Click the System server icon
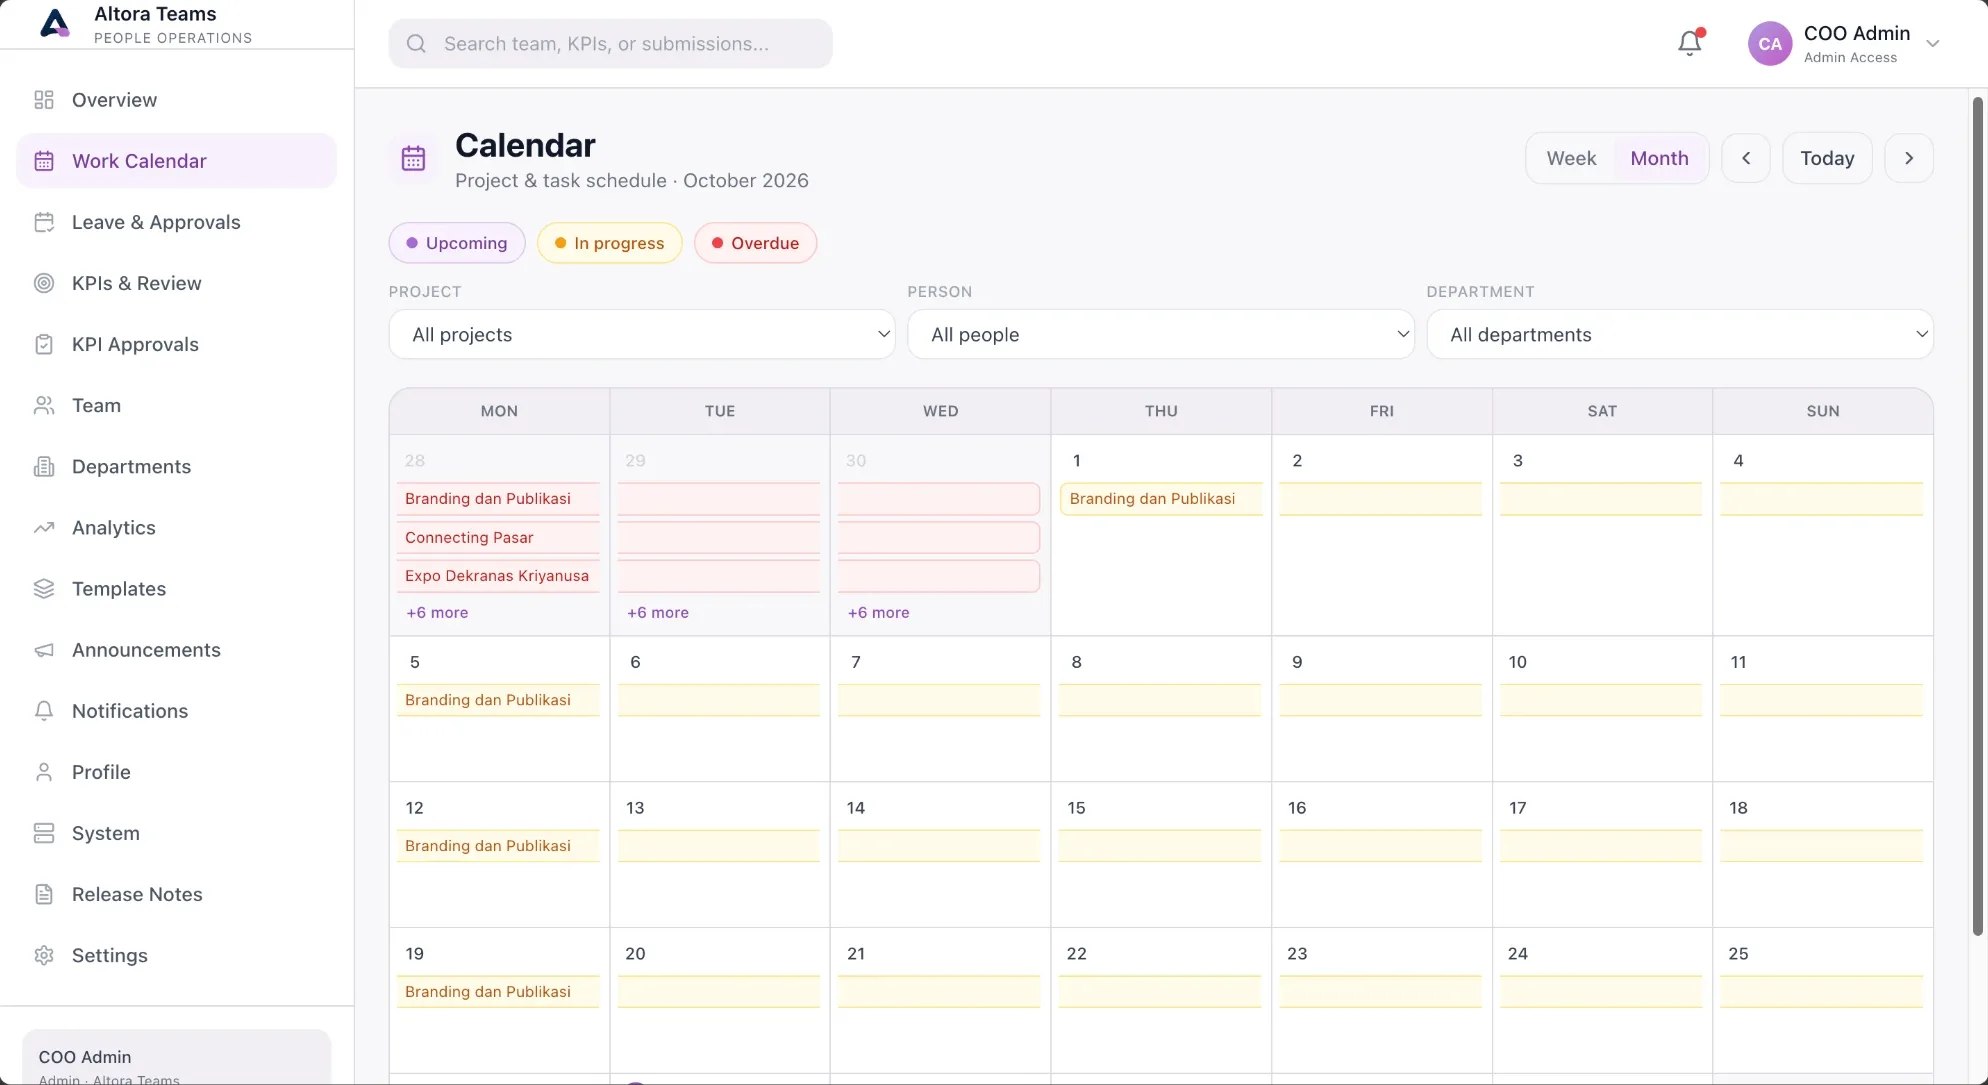1988x1085 pixels. coord(44,833)
